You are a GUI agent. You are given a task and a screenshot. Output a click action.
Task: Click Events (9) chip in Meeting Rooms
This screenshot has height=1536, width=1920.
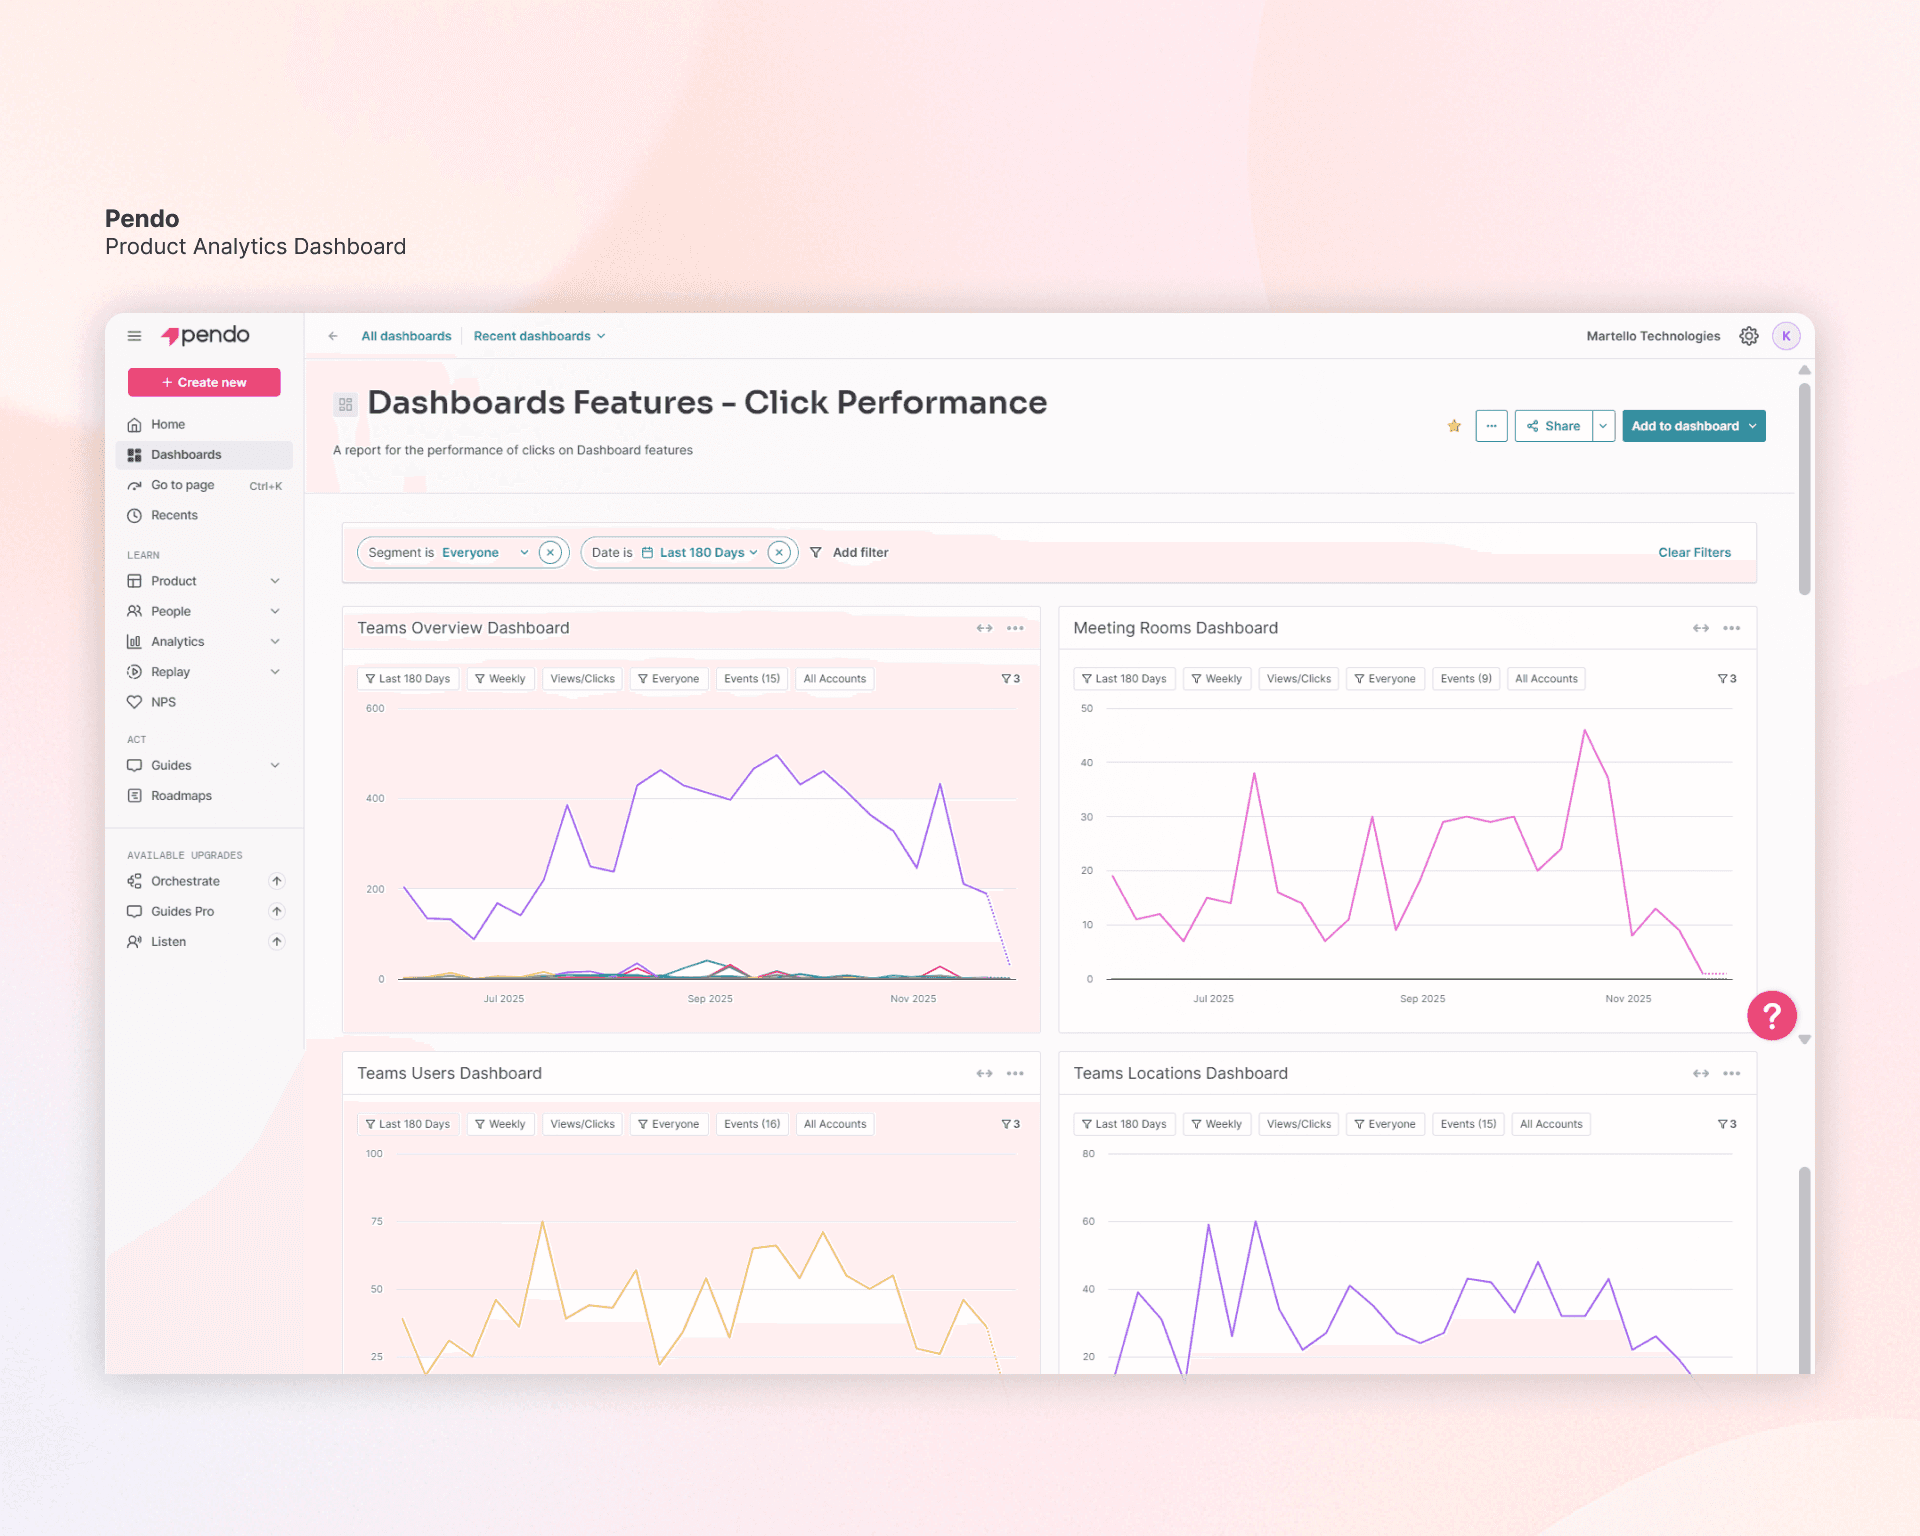tap(1466, 679)
